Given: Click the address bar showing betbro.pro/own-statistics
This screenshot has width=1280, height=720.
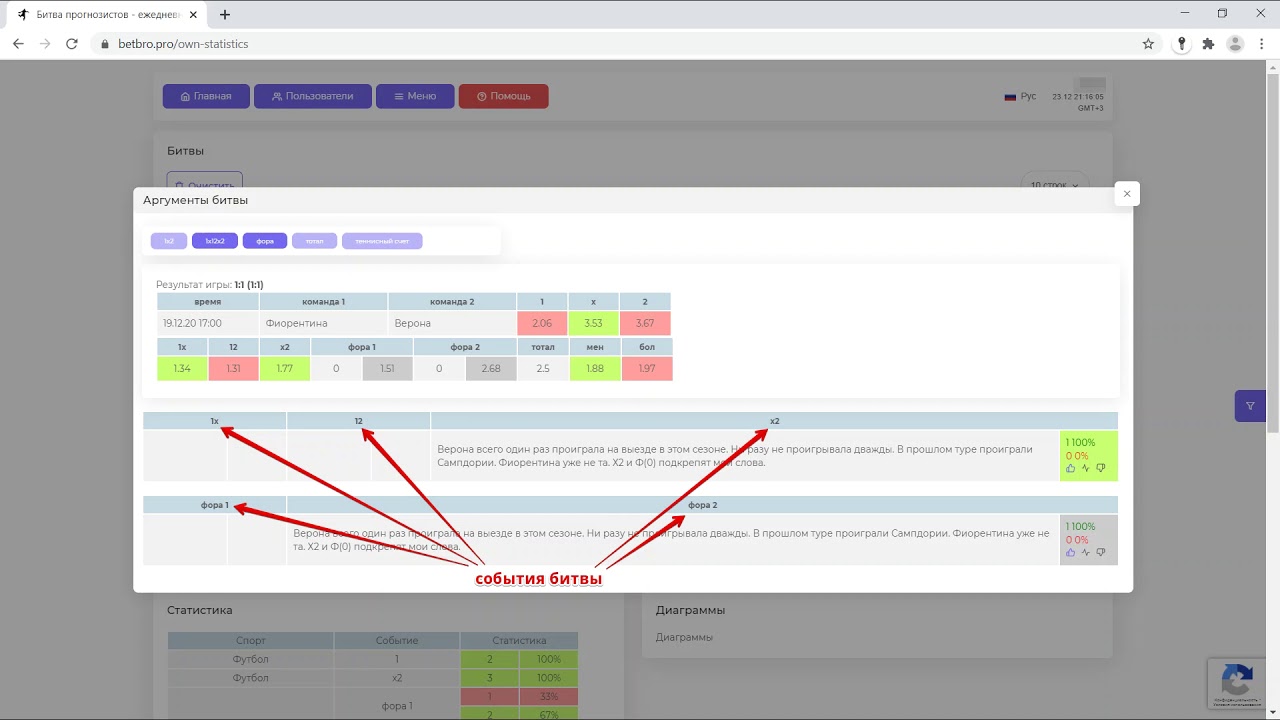Looking at the screenshot, I should (x=620, y=44).
